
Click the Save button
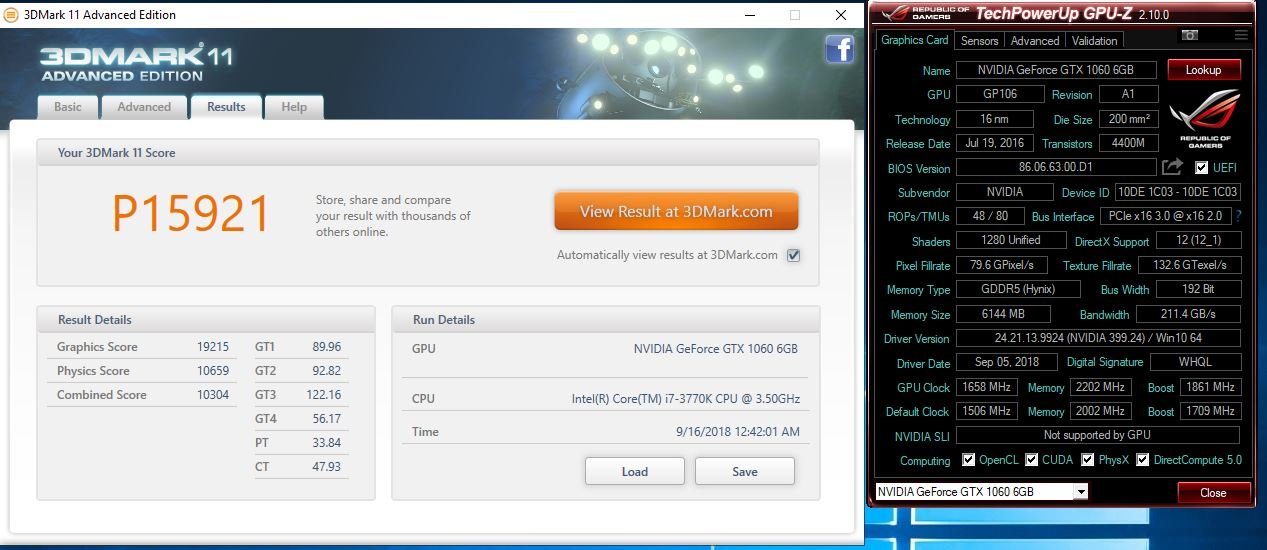tap(745, 471)
